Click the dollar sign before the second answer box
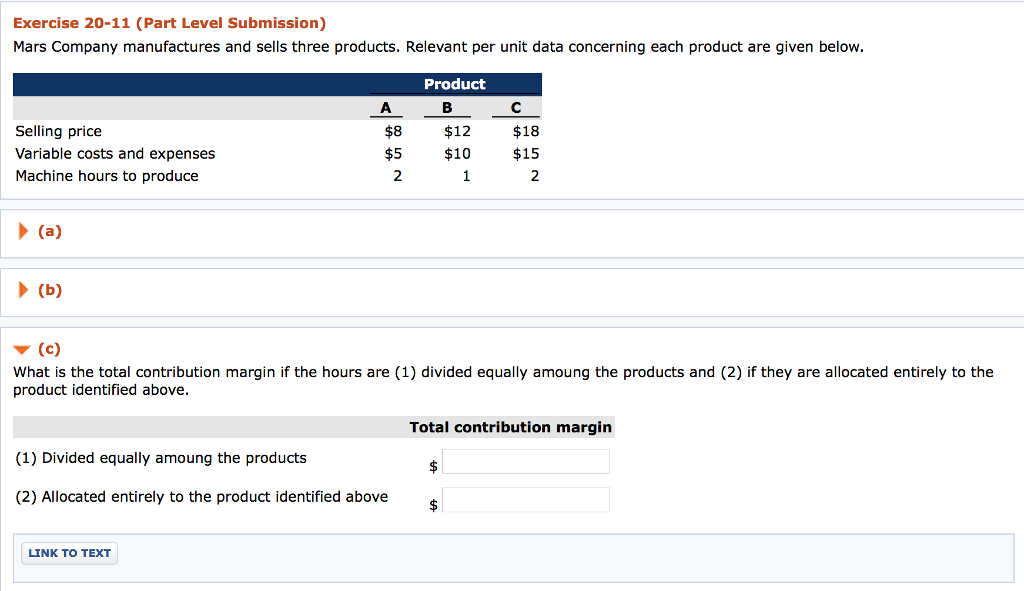Image resolution: width=1024 pixels, height=591 pixels. pyautogui.click(x=434, y=504)
